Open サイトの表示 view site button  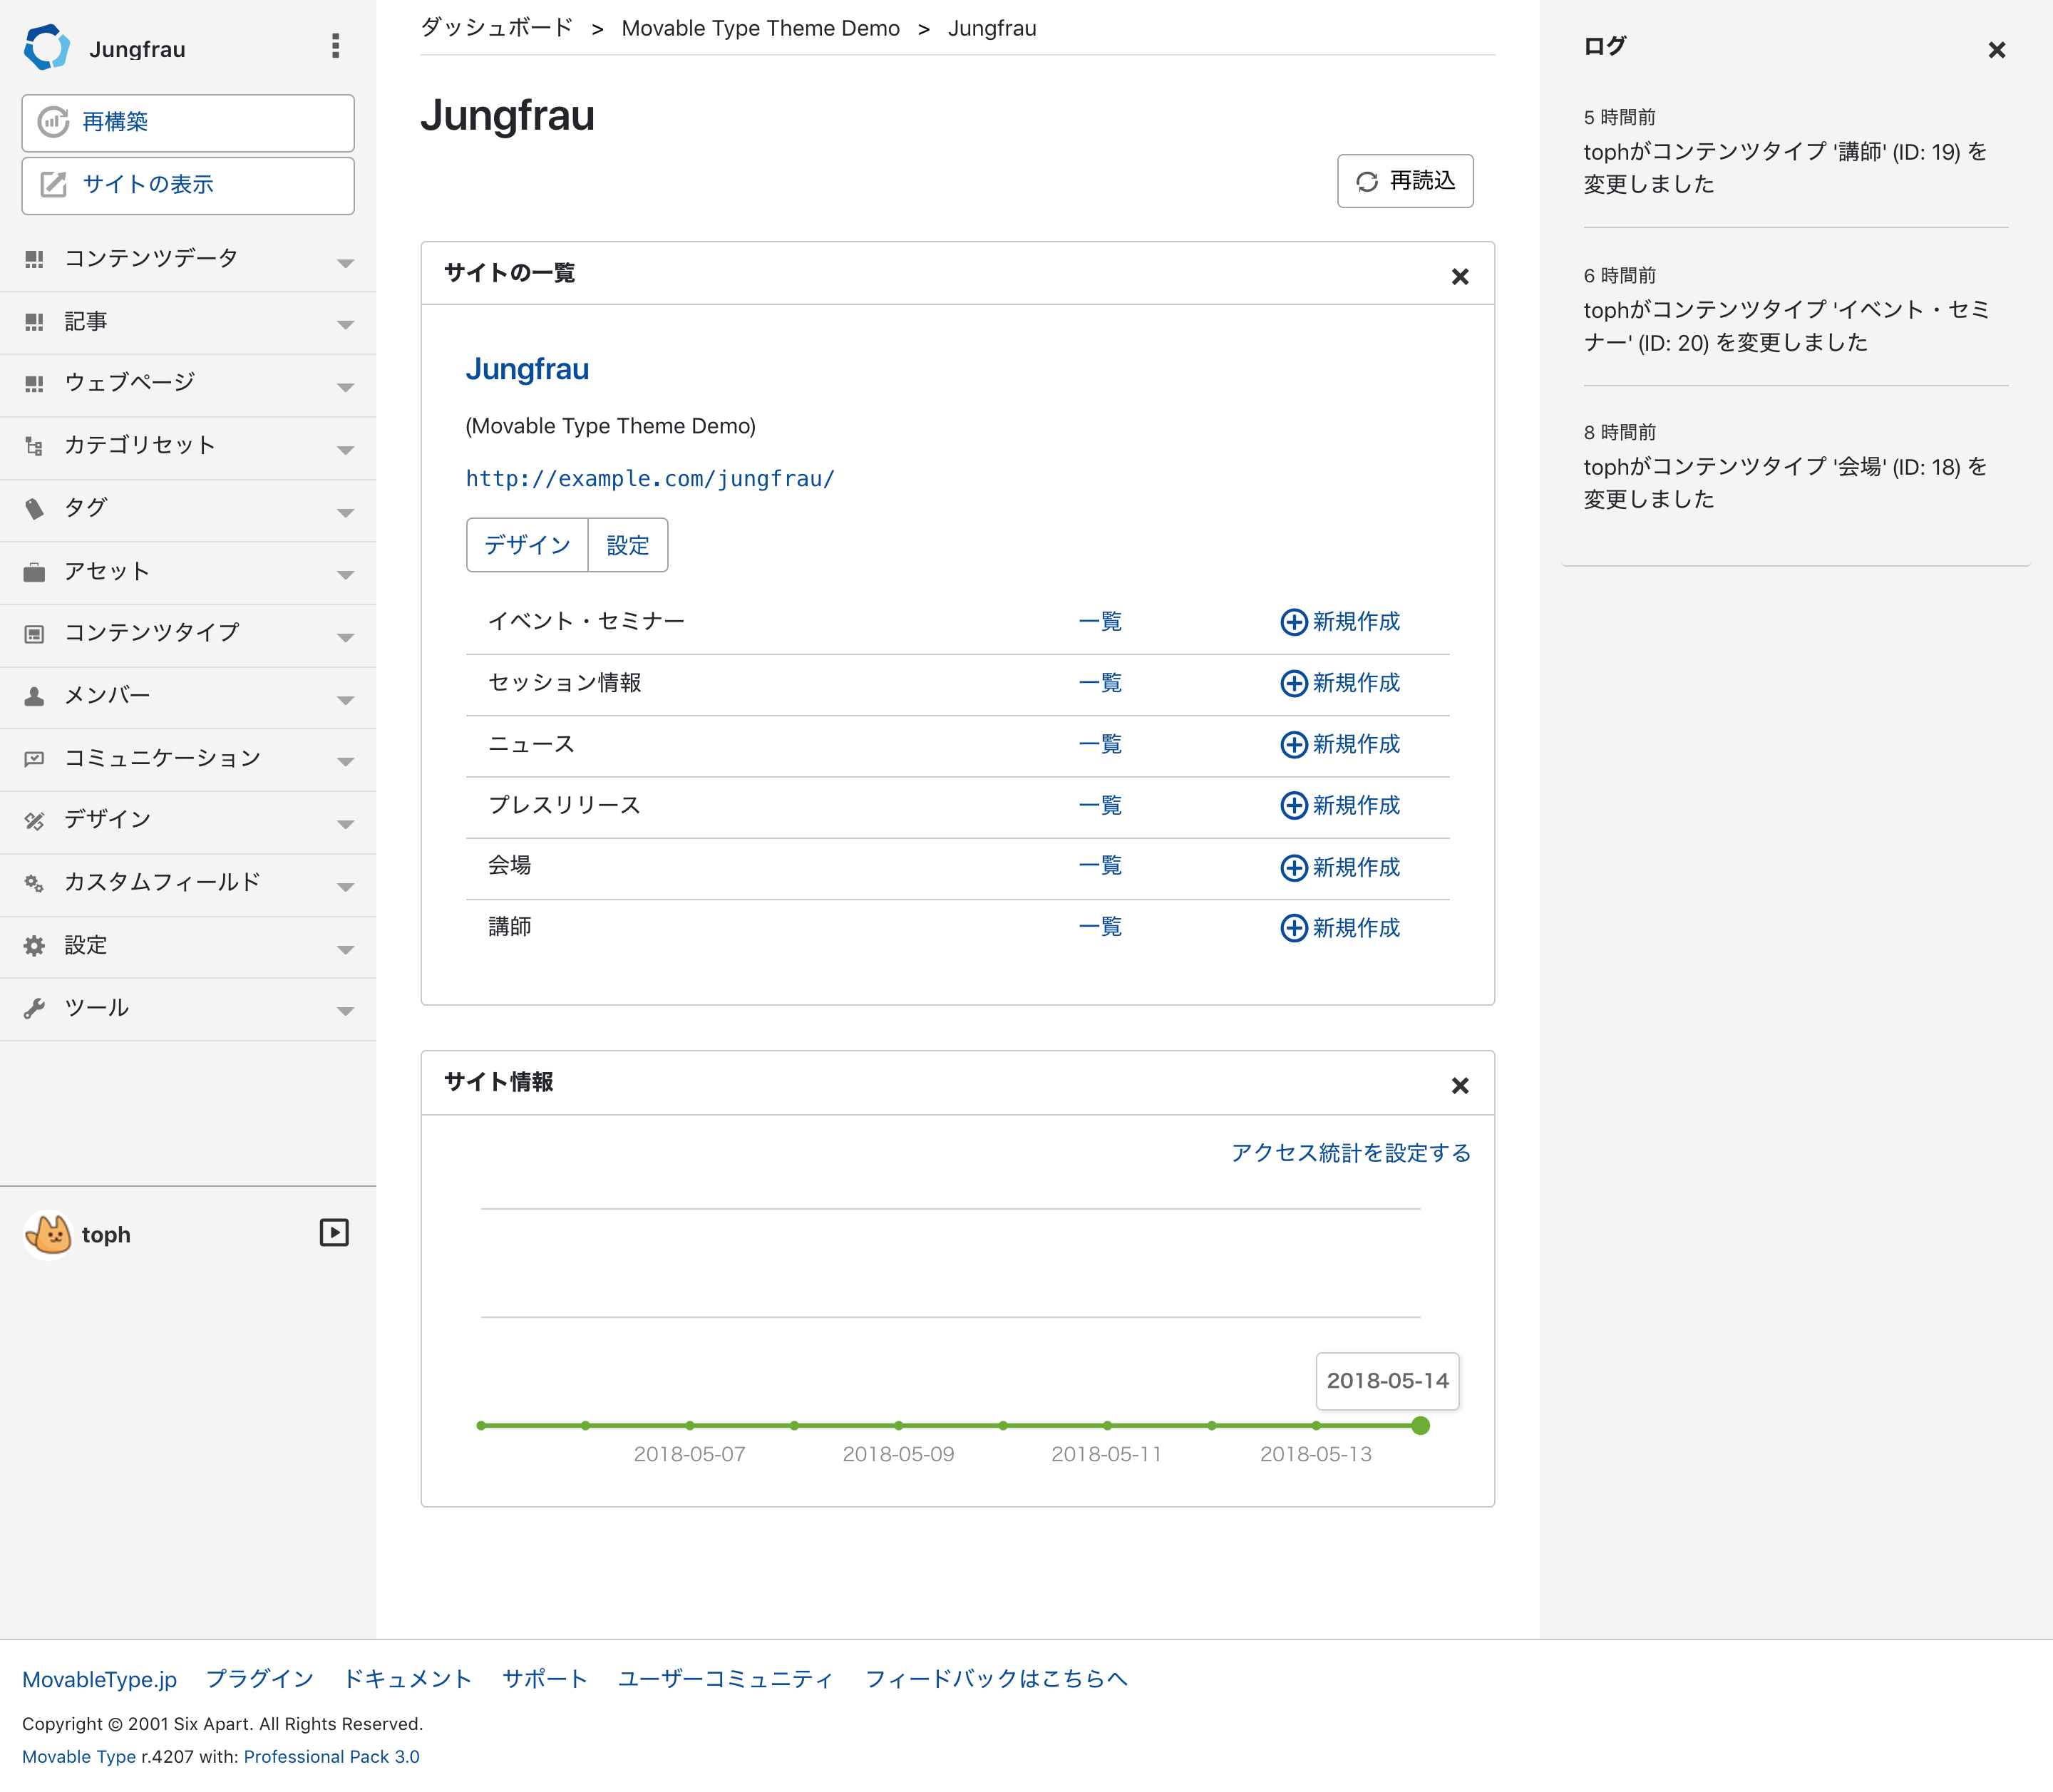188,185
